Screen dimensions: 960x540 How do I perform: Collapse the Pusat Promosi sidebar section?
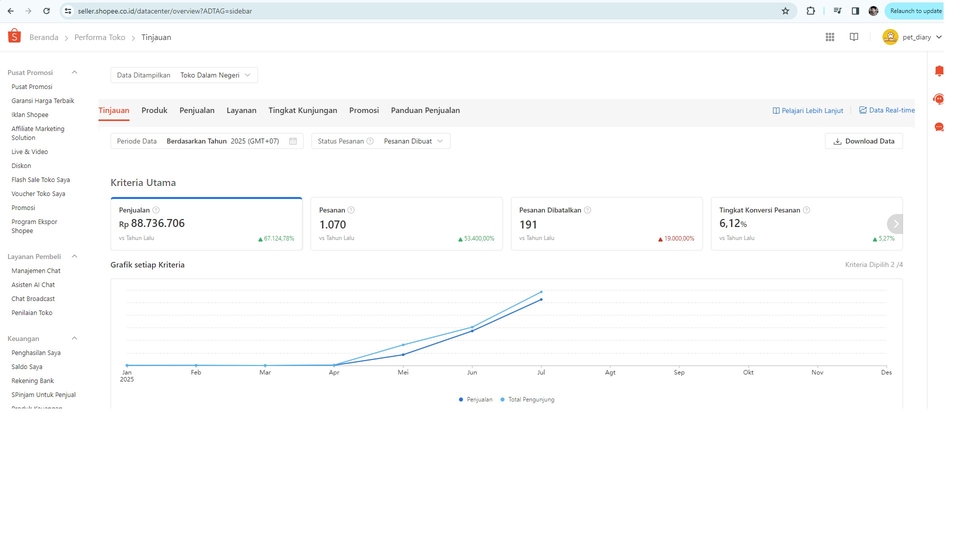click(x=74, y=73)
